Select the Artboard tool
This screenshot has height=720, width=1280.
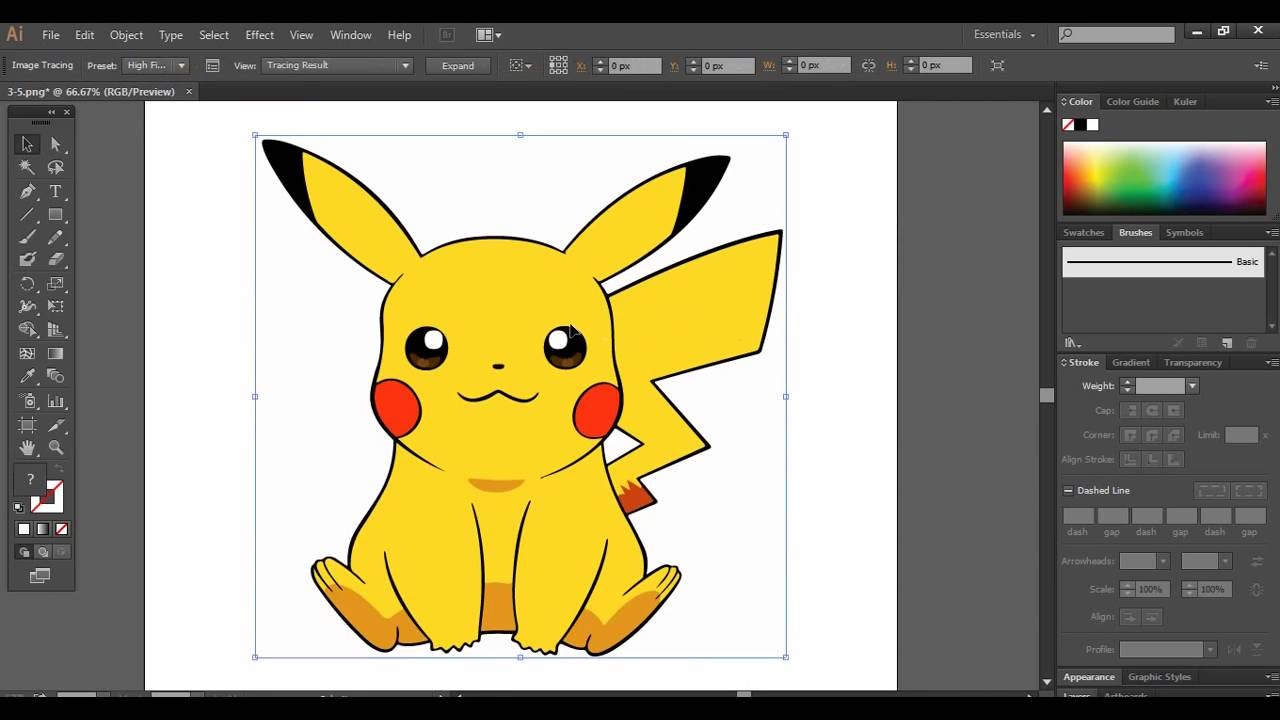coord(27,425)
